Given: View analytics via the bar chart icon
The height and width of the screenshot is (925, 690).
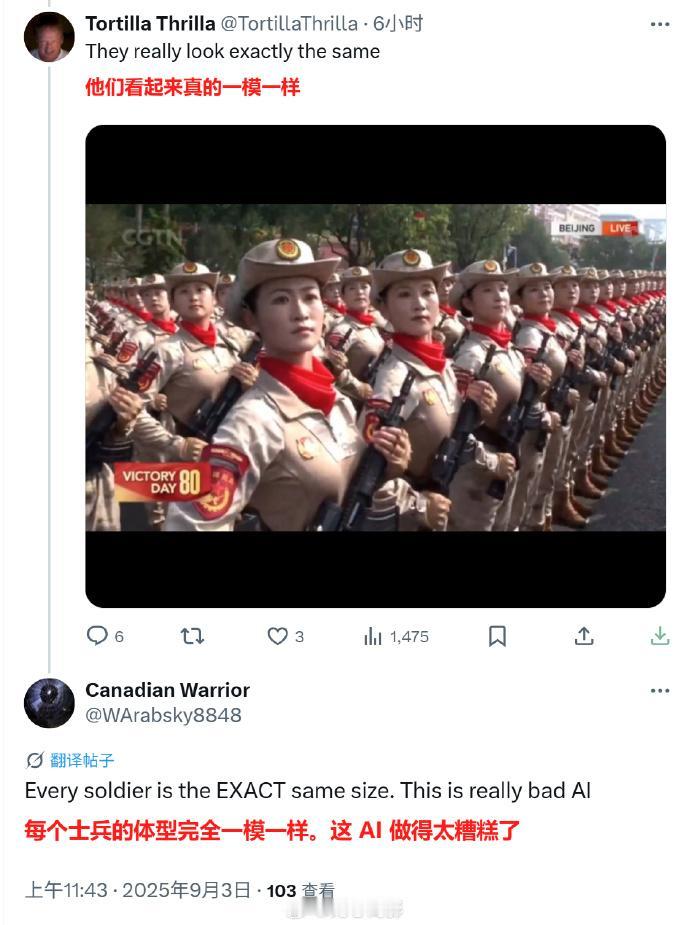Looking at the screenshot, I should [373, 636].
